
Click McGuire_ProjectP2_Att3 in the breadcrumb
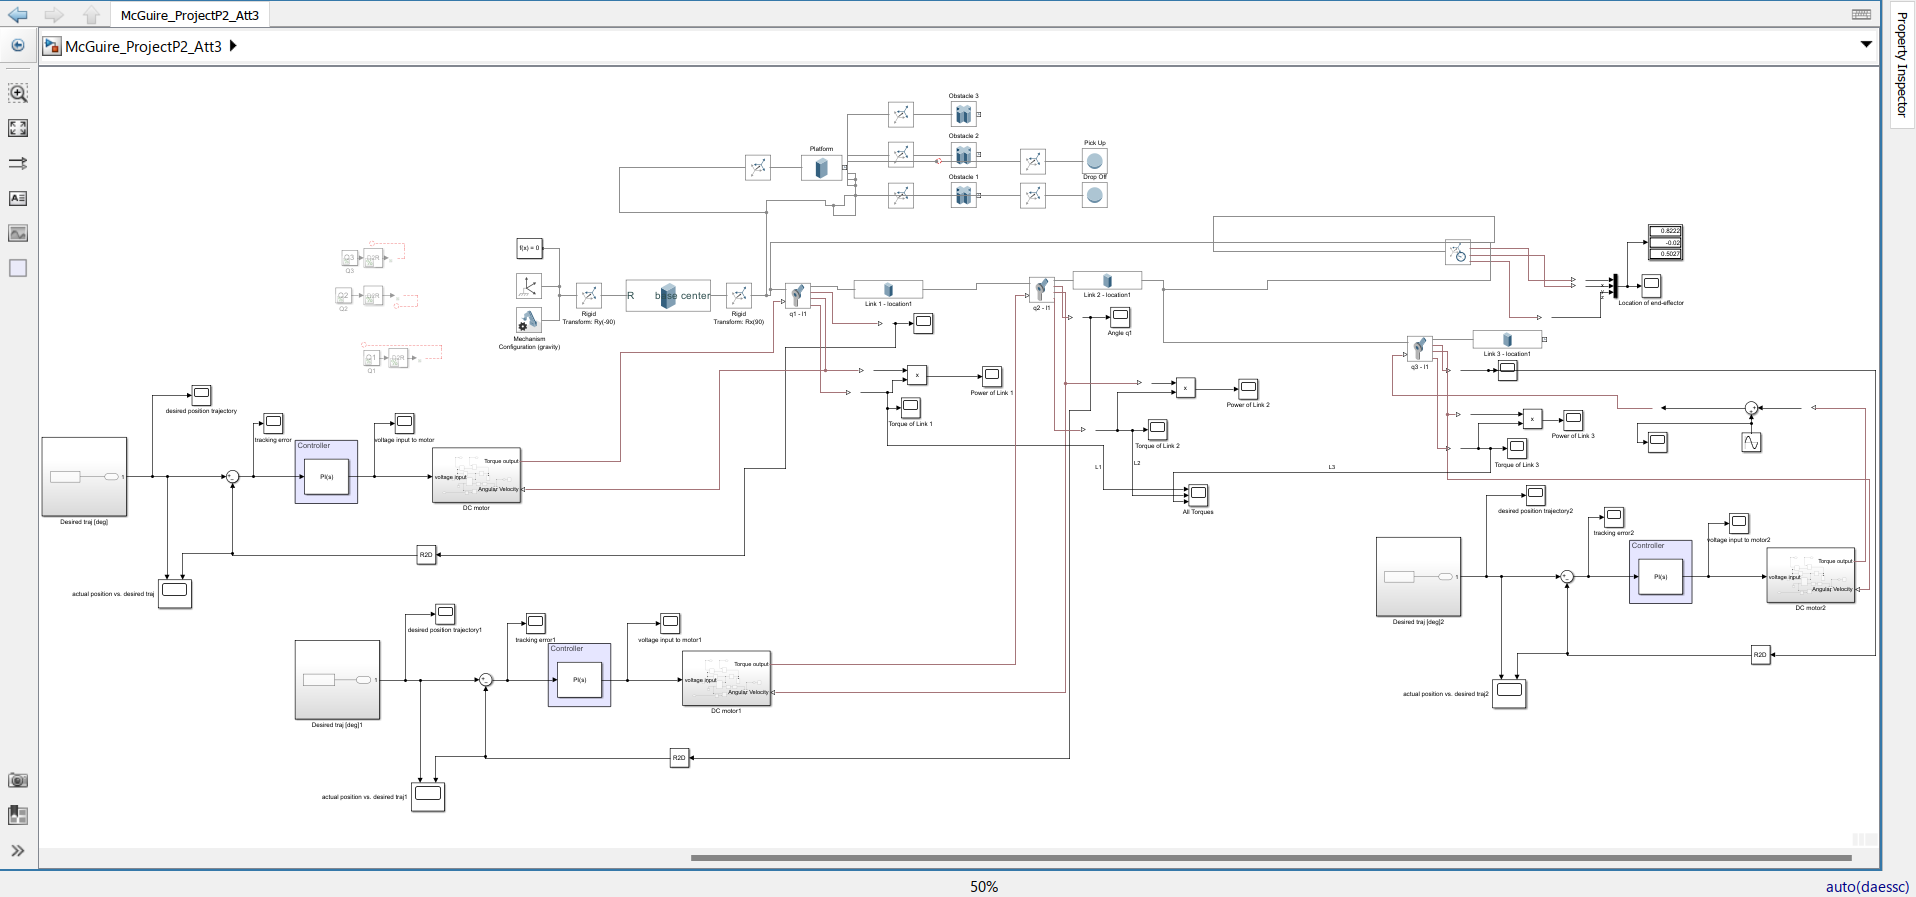(x=143, y=46)
